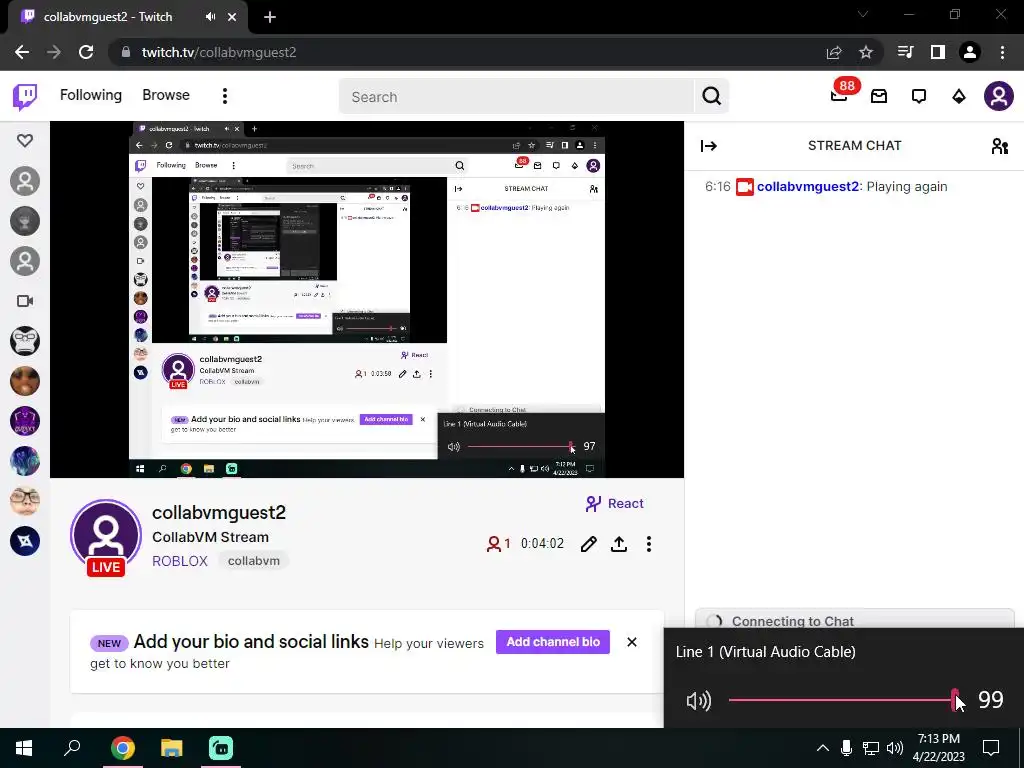Click the Twitch logo home icon
Viewport: 1024px width, 768px height.
[25, 97]
